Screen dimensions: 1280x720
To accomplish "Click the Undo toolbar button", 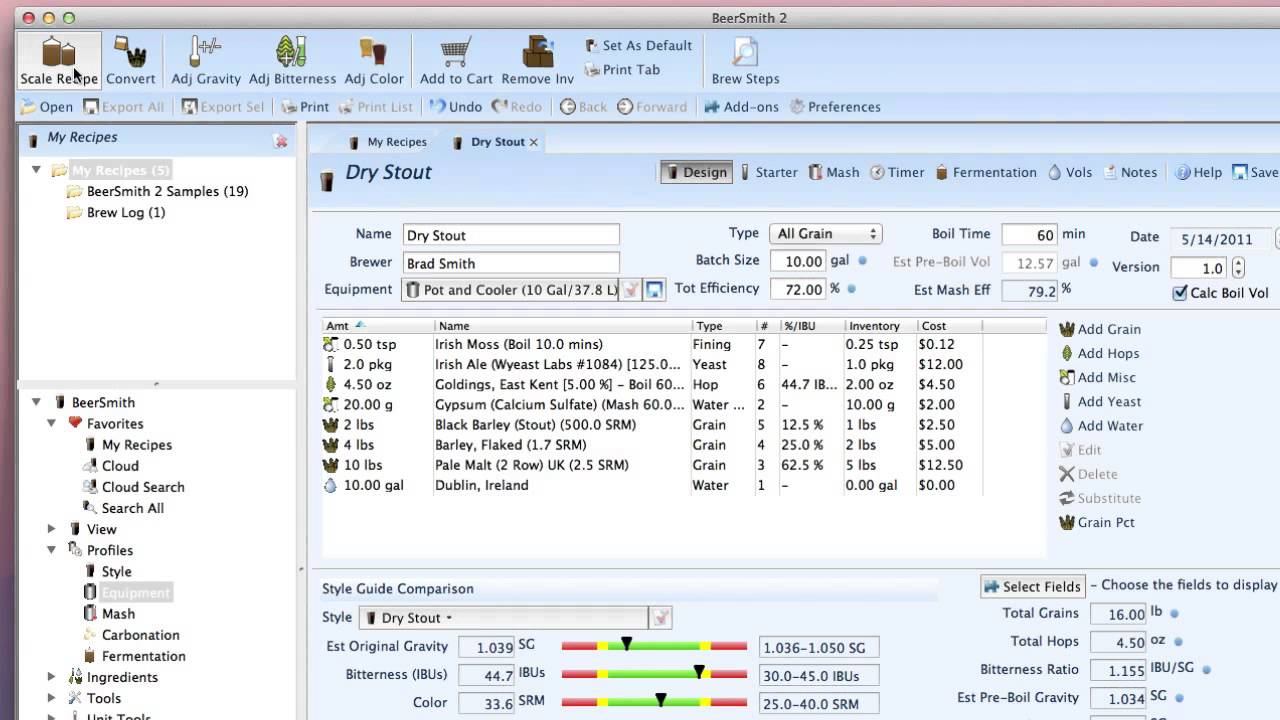I will [455, 107].
